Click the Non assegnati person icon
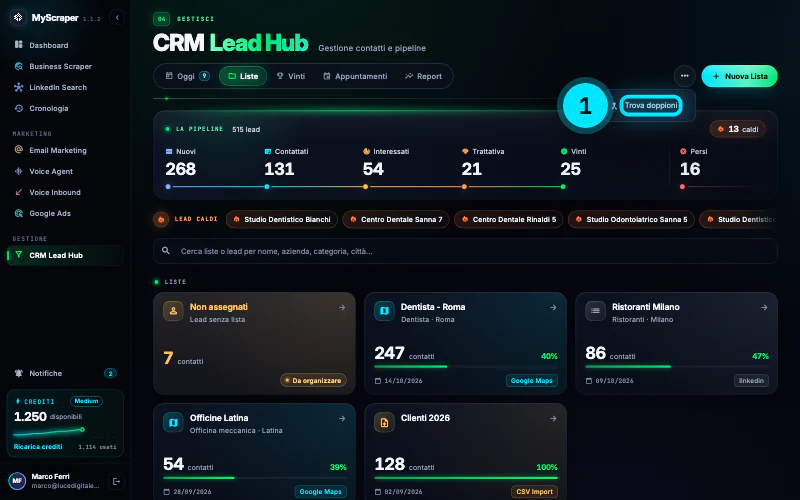Image resolution: width=800 pixels, height=500 pixels. pos(173,311)
